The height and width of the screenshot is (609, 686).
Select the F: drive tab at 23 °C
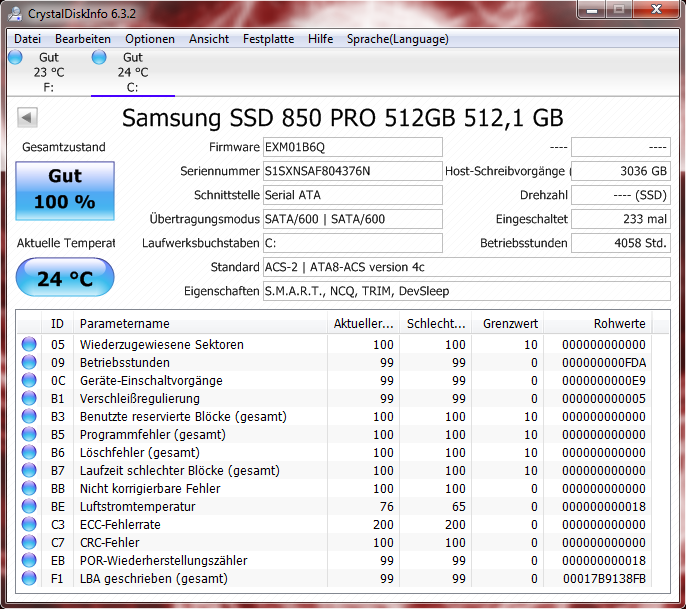point(49,72)
